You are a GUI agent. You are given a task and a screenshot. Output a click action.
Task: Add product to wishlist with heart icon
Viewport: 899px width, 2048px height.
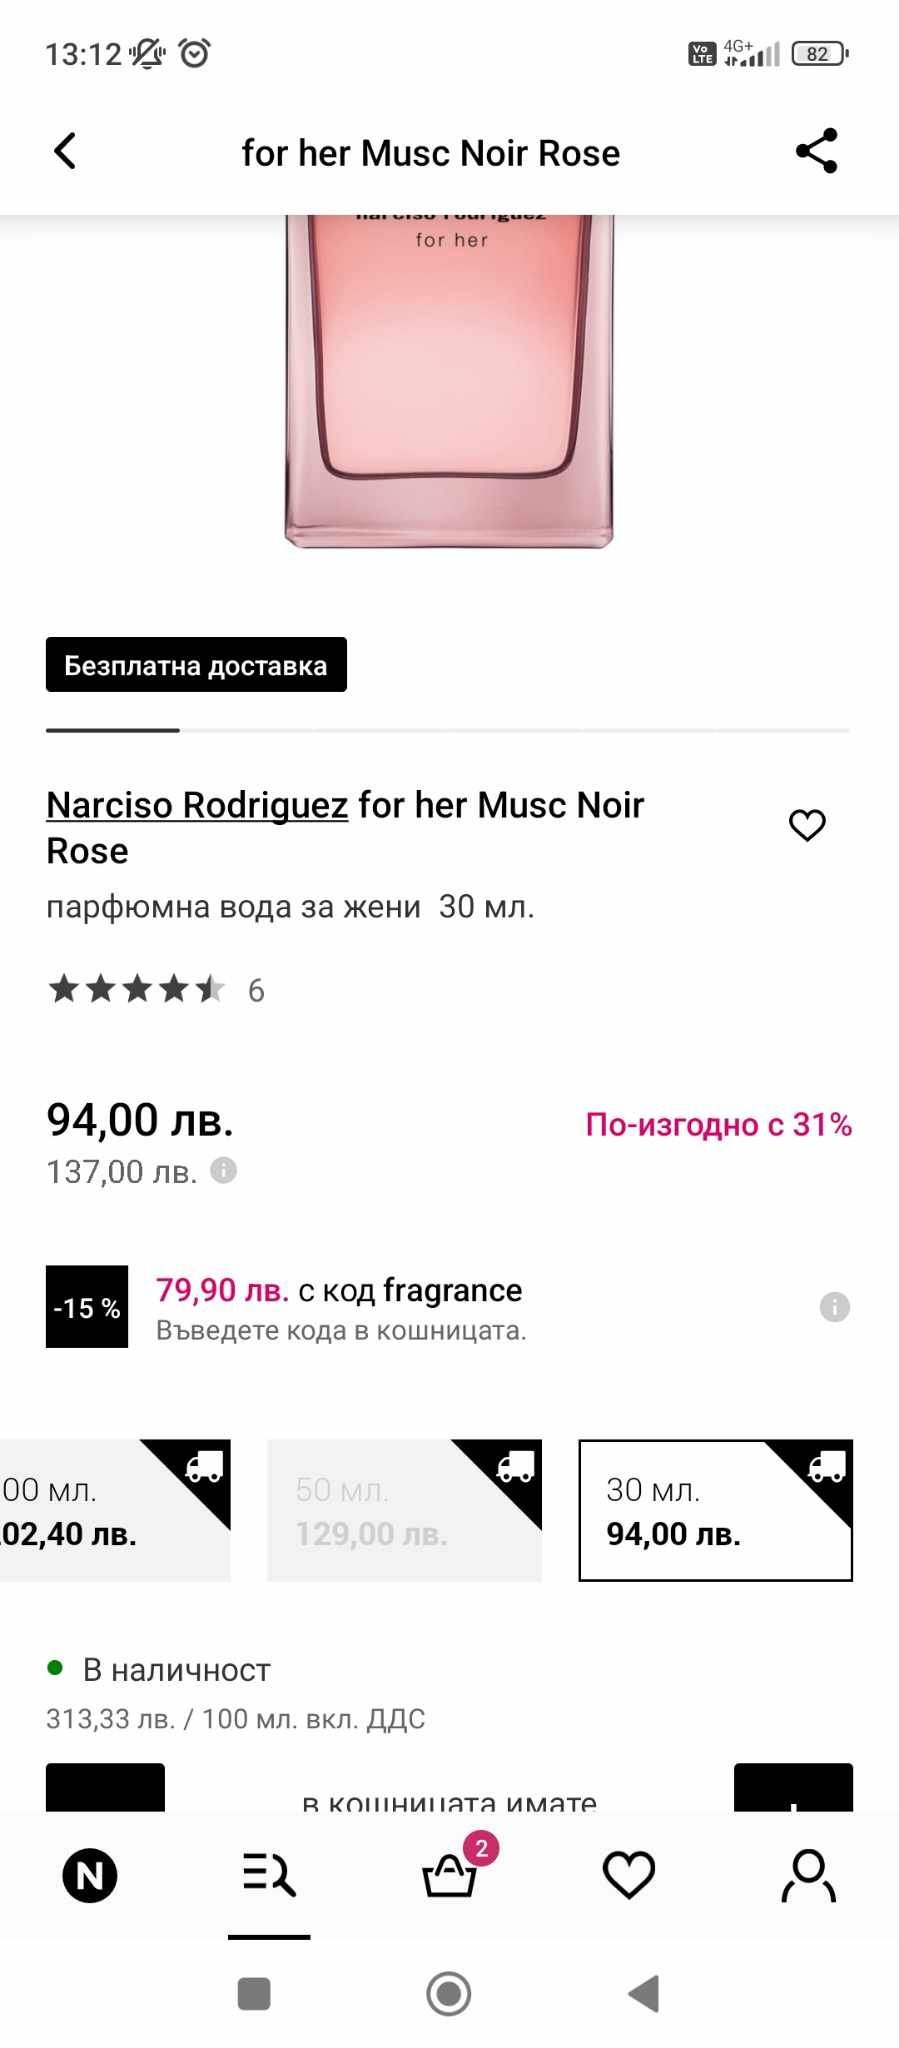click(807, 825)
